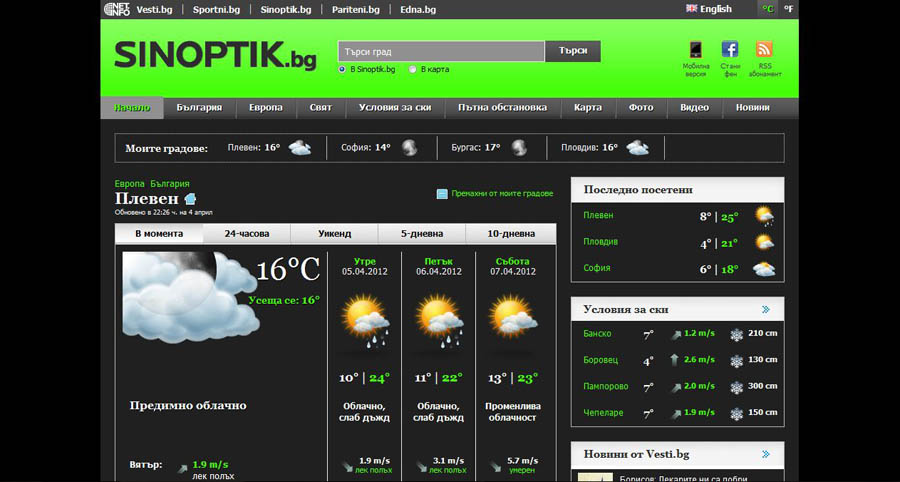Open the Начало menu item
This screenshot has height=482, width=900.
pyautogui.click(x=132, y=108)
